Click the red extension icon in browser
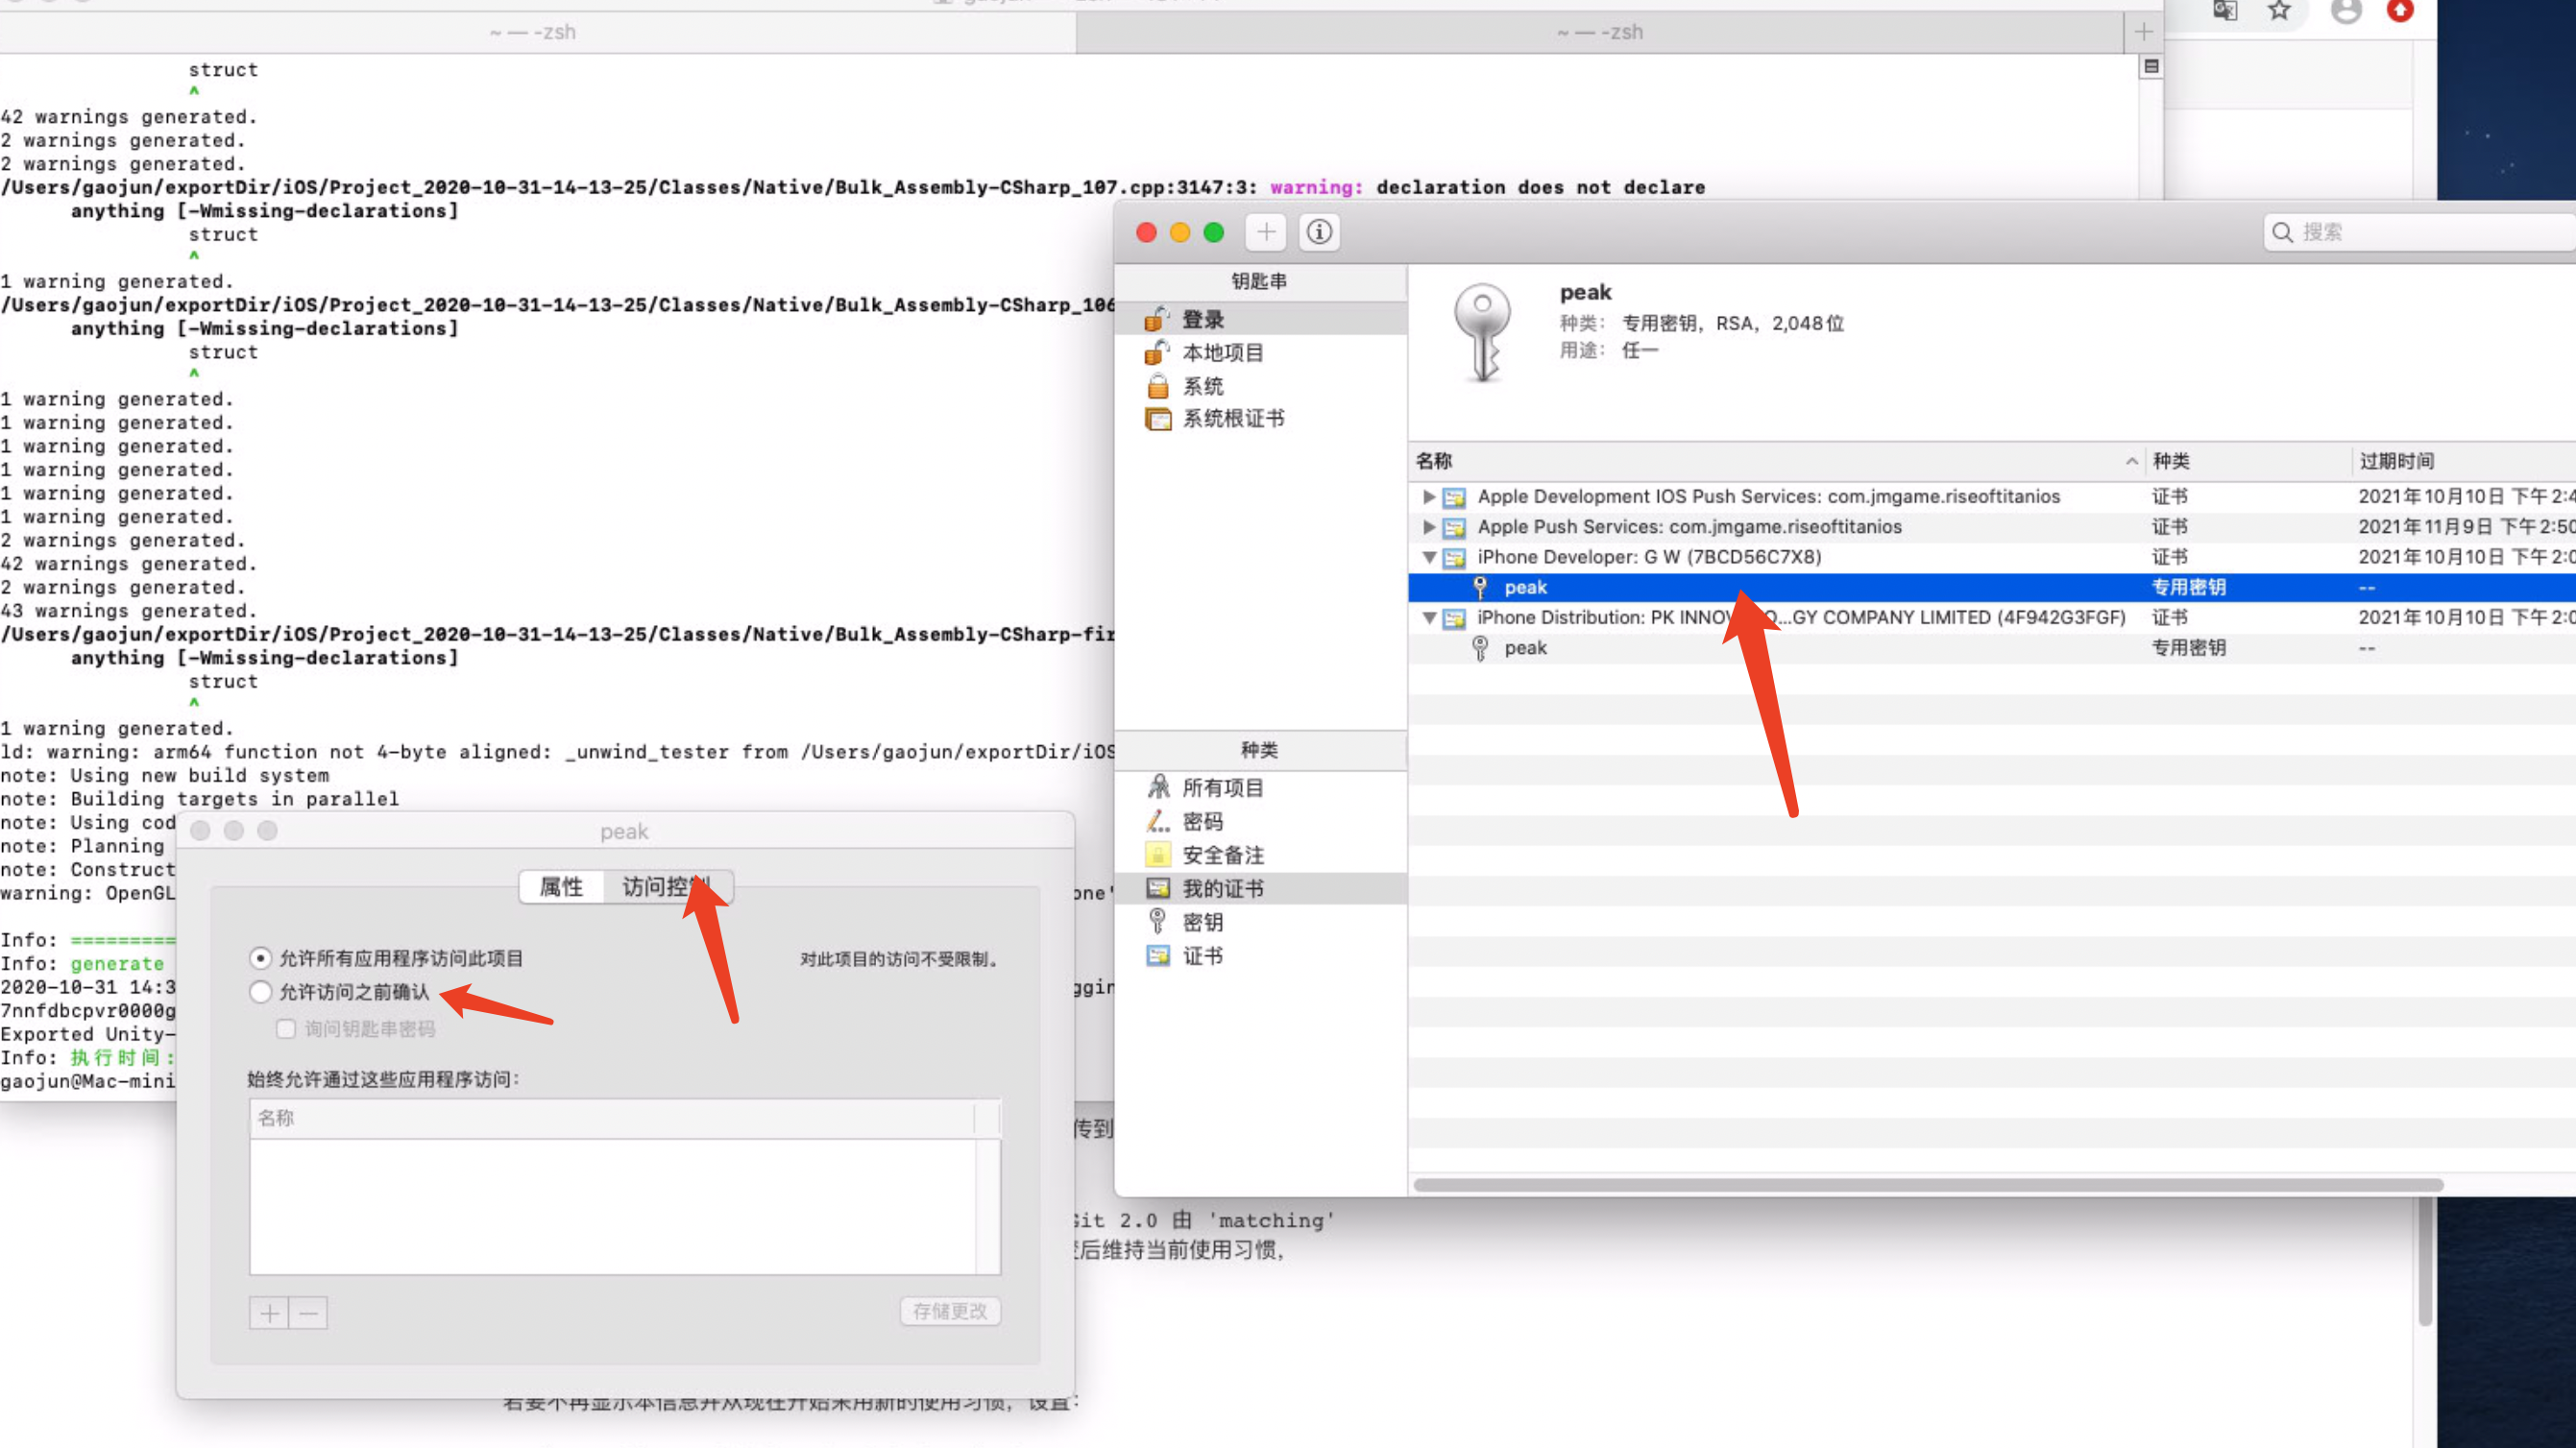 2400,11
